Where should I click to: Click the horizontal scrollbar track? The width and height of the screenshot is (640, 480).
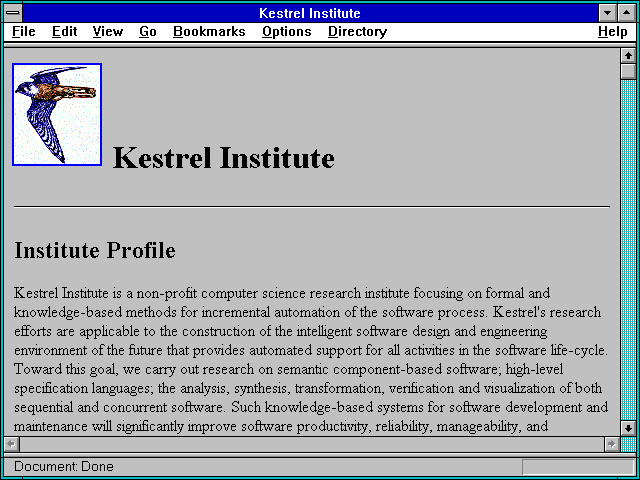(x=311, y=444)
